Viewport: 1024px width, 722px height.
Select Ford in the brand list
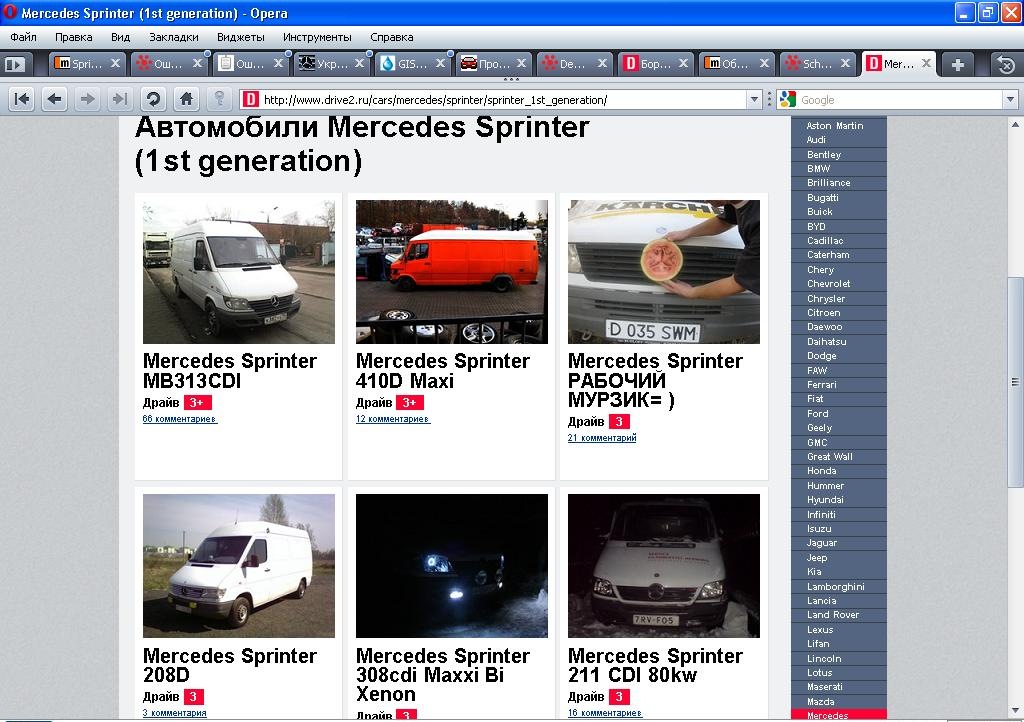coord(839,413)
